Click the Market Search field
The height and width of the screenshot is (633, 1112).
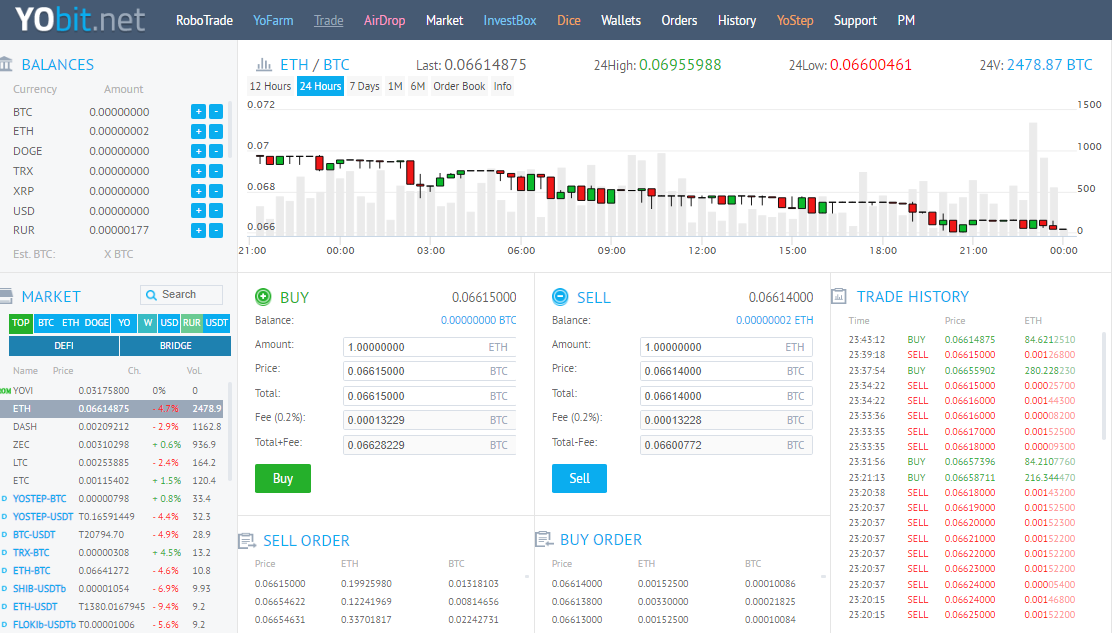[x=182, y=295]
